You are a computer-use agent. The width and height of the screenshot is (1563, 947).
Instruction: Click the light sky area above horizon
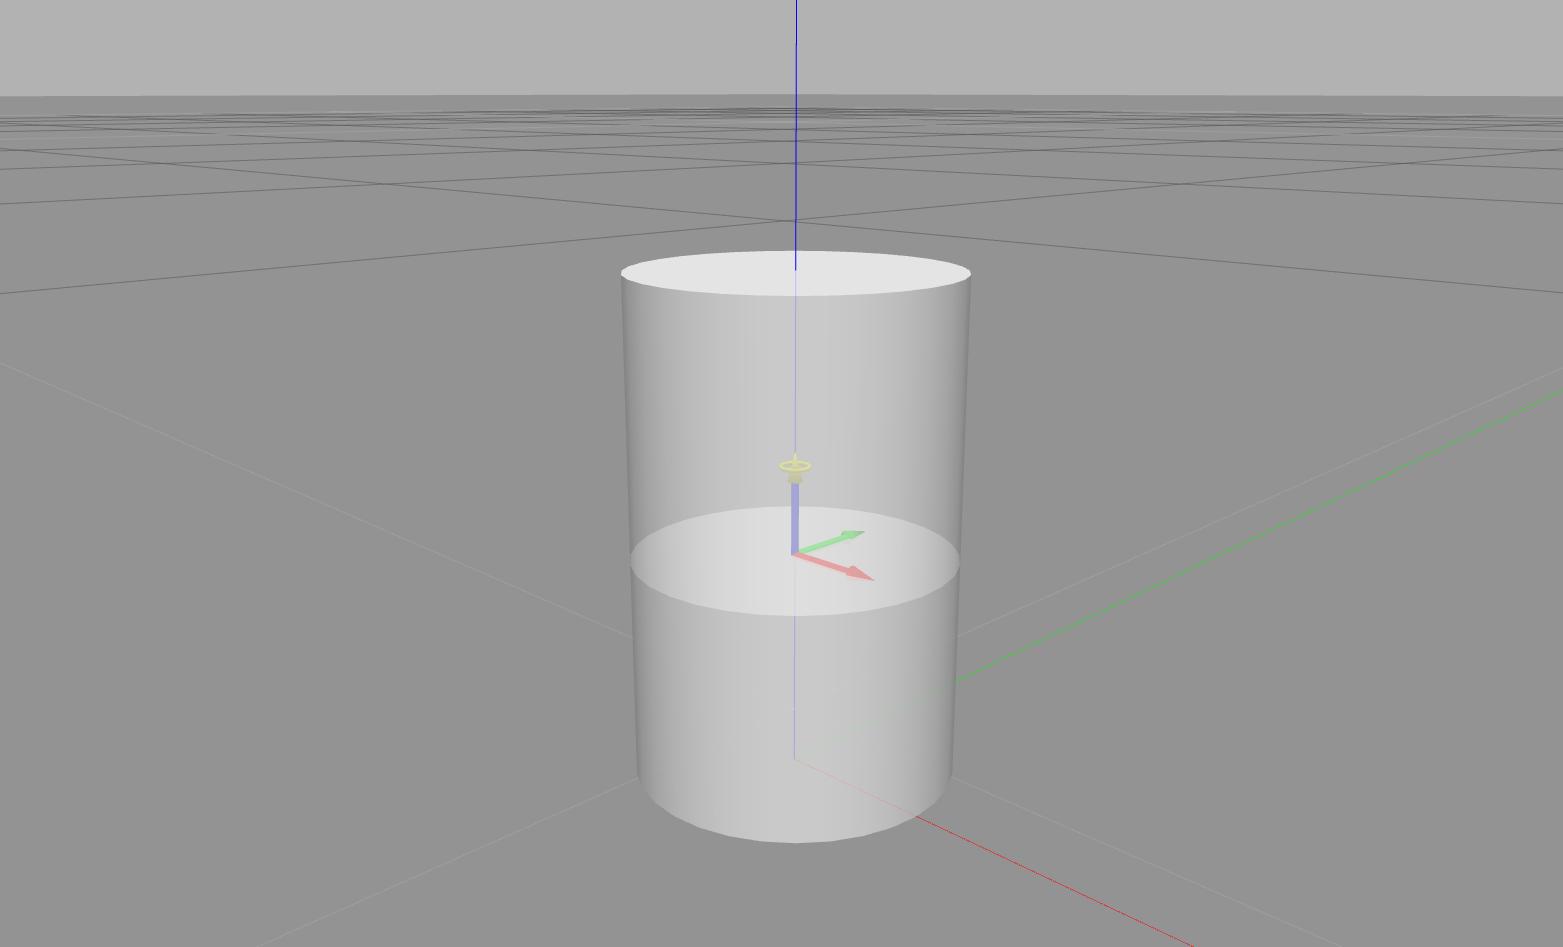point(400,45)
